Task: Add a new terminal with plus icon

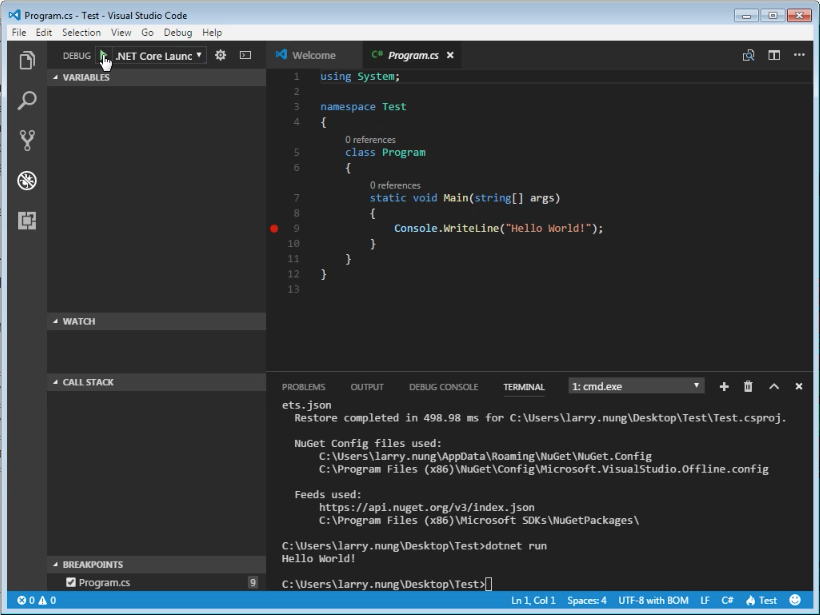Action: pos(724,386)
